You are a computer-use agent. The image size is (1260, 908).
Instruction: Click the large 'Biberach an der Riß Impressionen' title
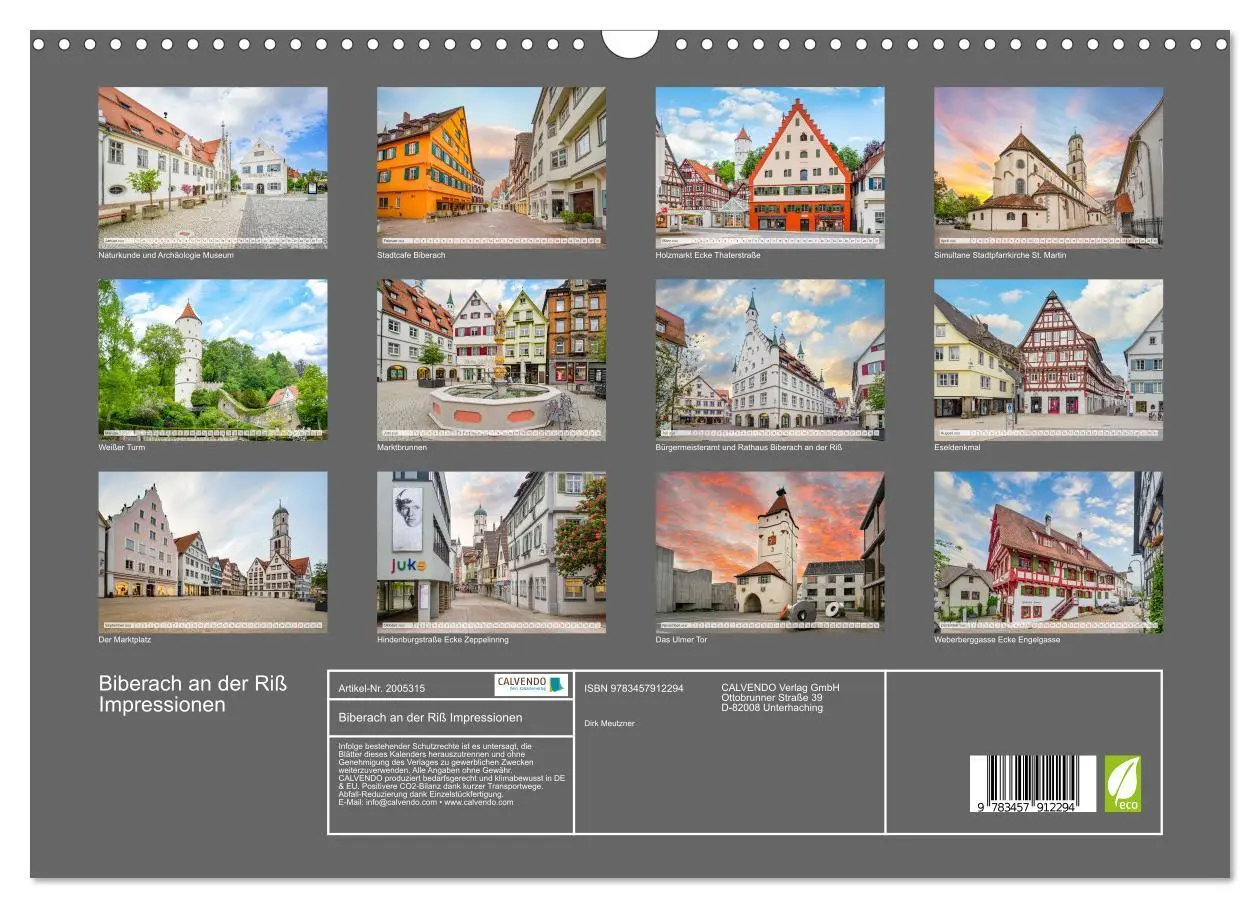193,694
